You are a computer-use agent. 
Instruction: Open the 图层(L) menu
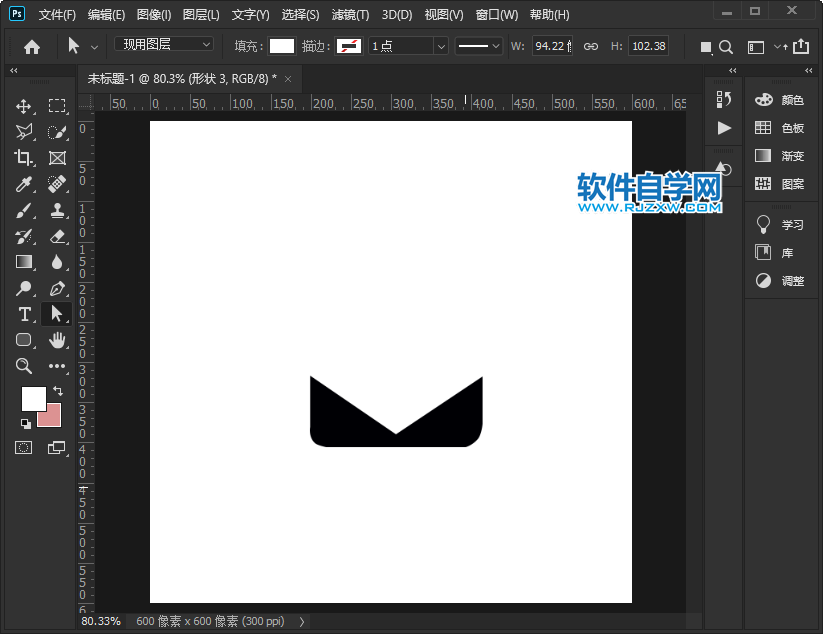(x=201, y=15)
